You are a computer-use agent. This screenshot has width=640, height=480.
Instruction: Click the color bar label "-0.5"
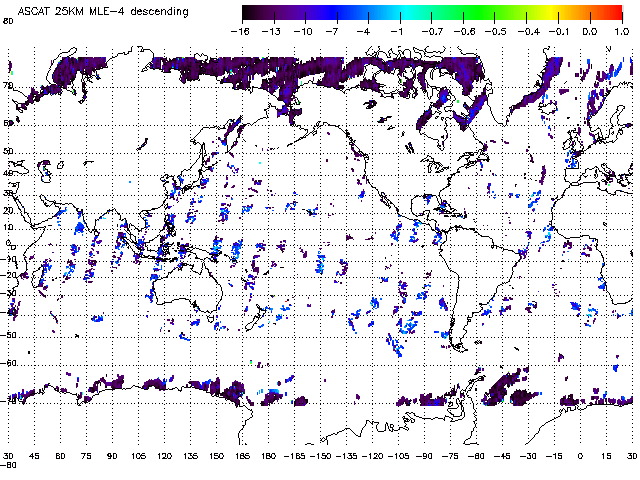point(495,31)
